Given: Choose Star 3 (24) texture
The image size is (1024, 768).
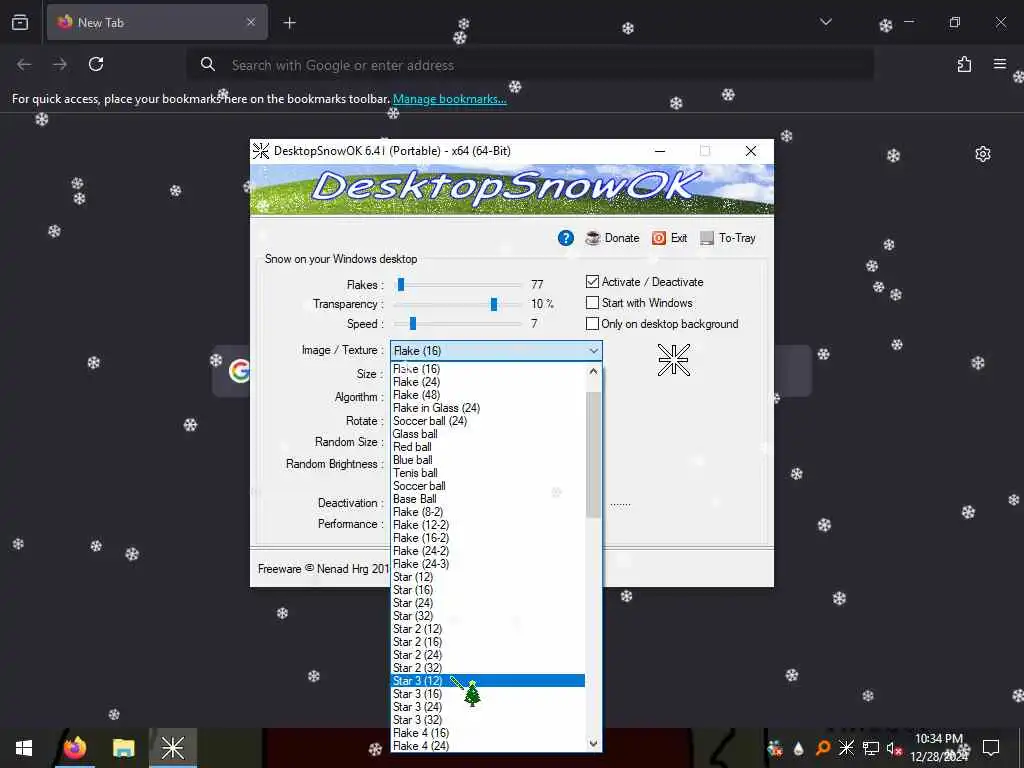Looking at the screenshot, I should [x=488, y=707].
